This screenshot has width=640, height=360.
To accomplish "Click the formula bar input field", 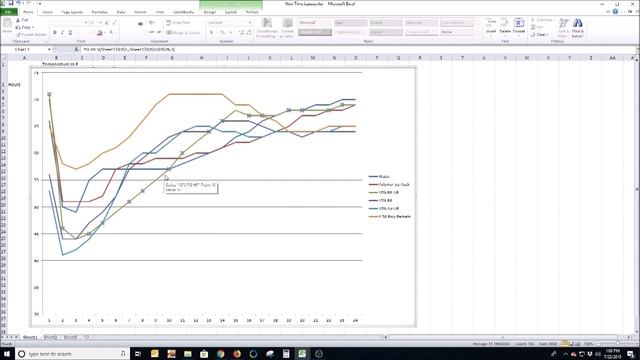I will click(357, 49).
